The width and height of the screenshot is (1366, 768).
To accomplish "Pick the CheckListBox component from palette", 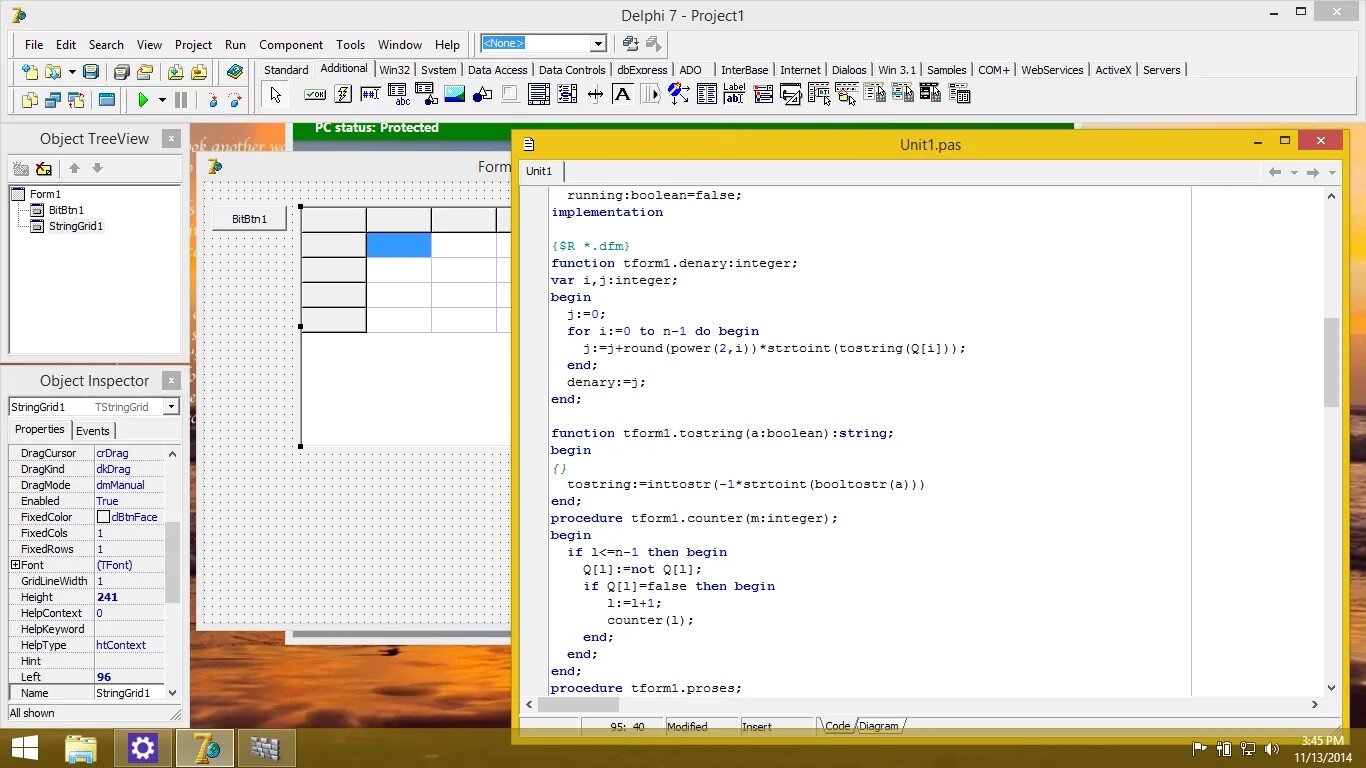I will pyautogui.click(x=567, y=95).
